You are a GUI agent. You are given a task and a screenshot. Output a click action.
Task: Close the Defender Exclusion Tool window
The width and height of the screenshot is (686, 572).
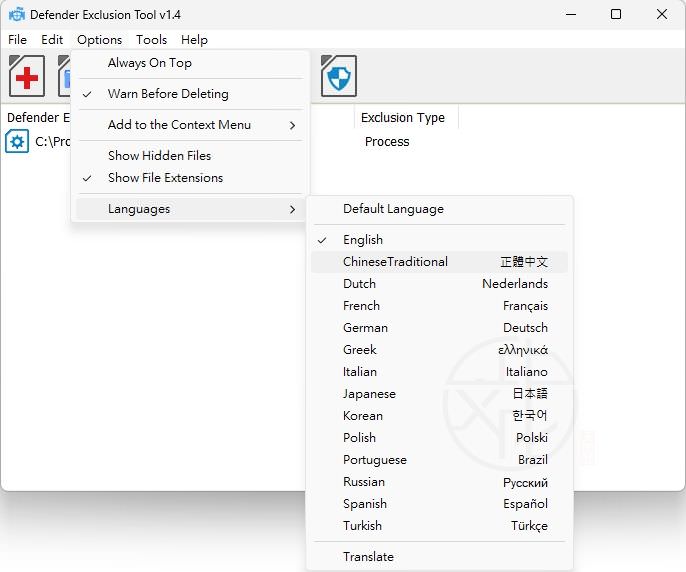tap(662, 14)
